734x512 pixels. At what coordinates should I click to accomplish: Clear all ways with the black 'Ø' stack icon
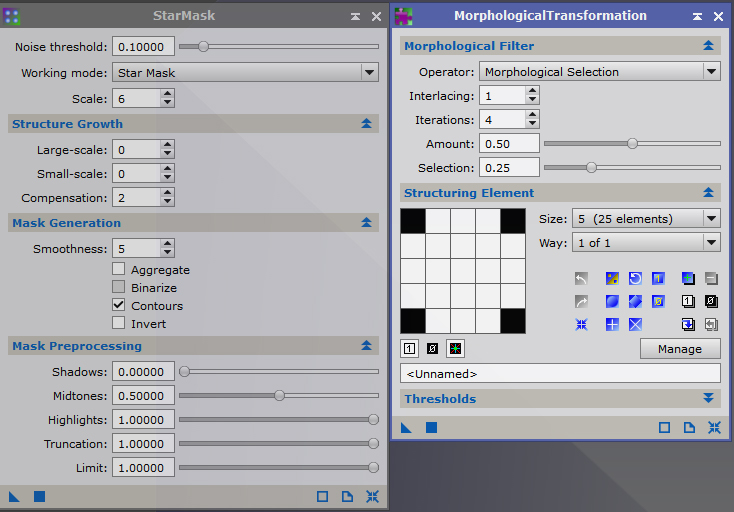[711, 302]
